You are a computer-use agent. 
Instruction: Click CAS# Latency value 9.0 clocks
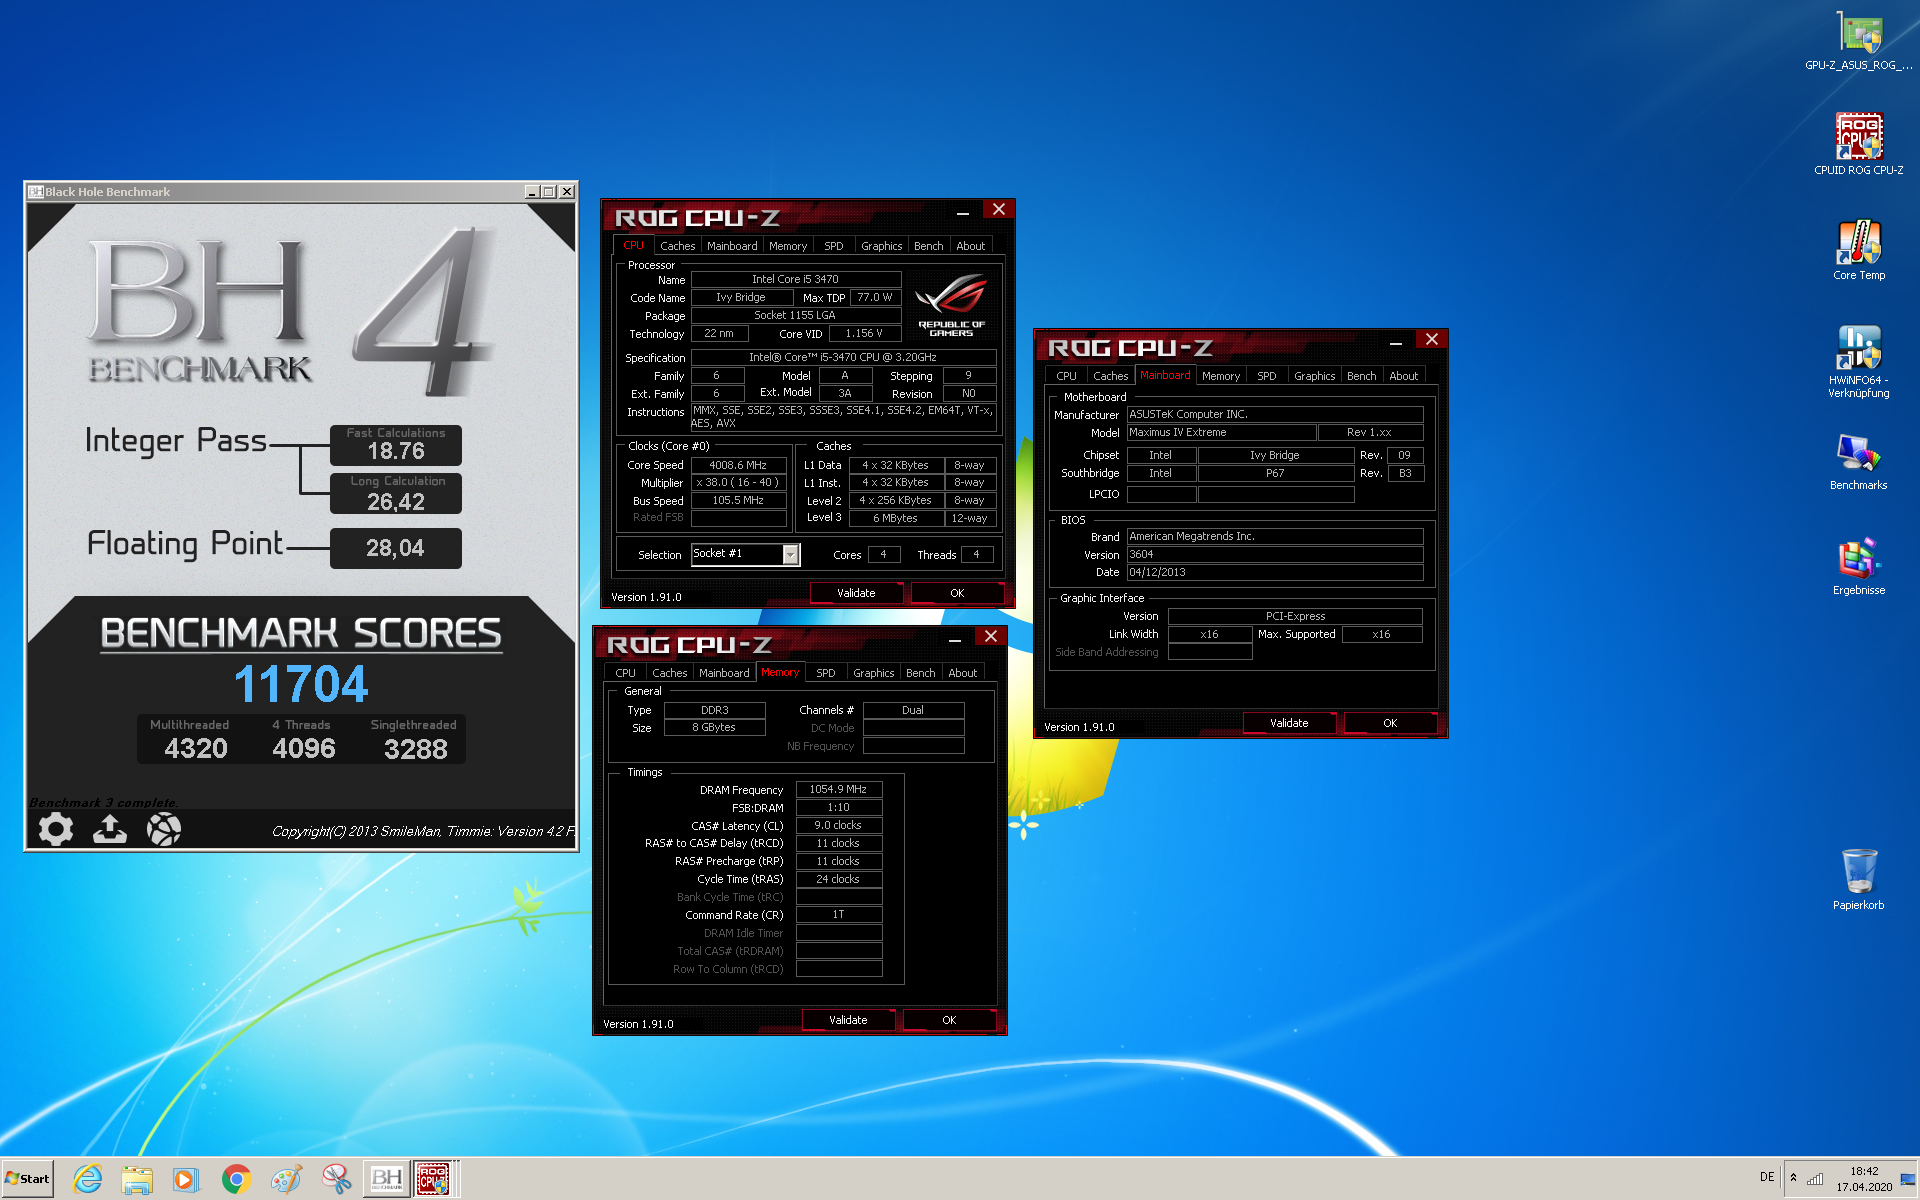pyautogui.click(x=838, y=825)
